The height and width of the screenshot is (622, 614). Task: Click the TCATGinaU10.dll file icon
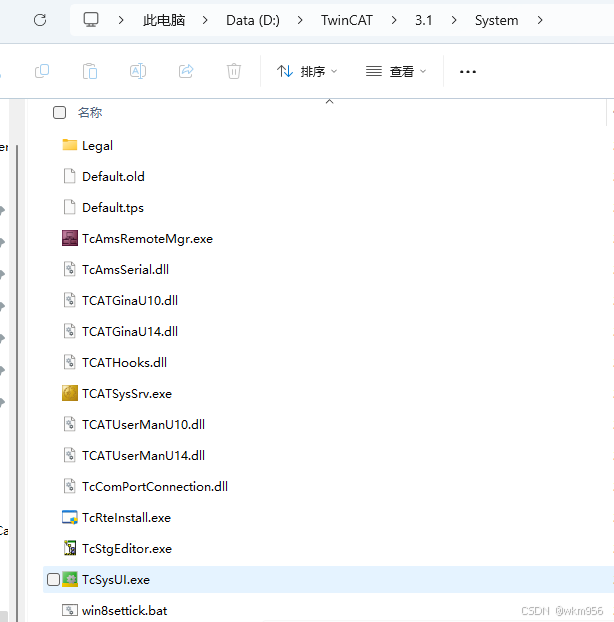(70, 300)
